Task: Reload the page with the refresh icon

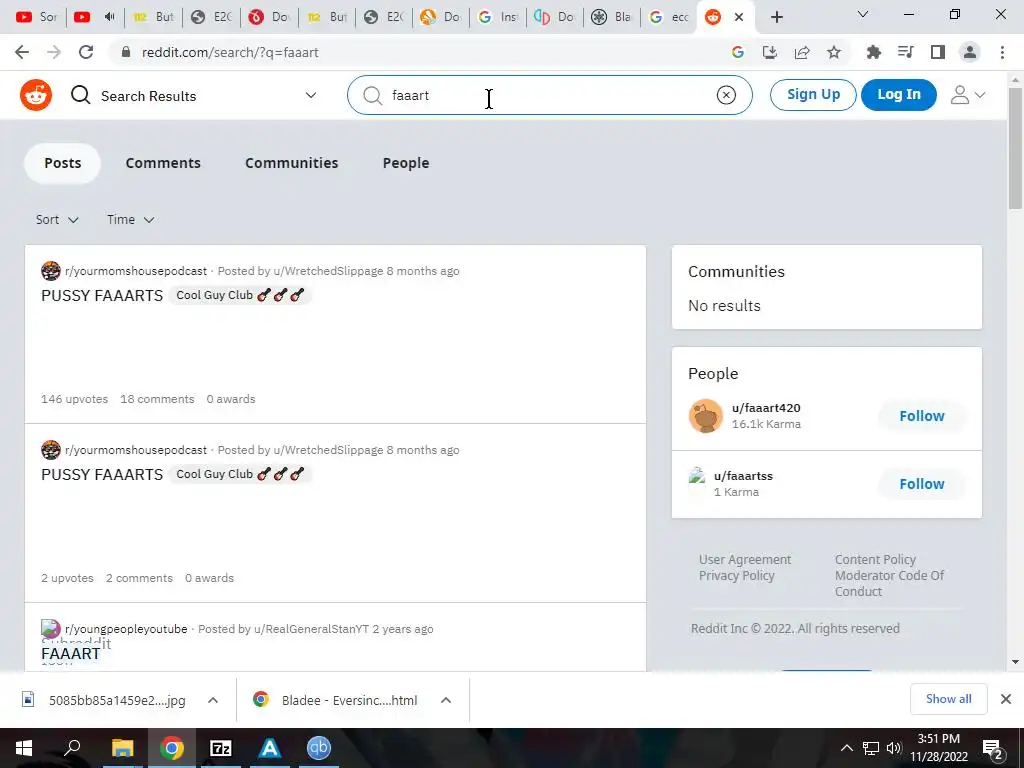Action: 86,52
